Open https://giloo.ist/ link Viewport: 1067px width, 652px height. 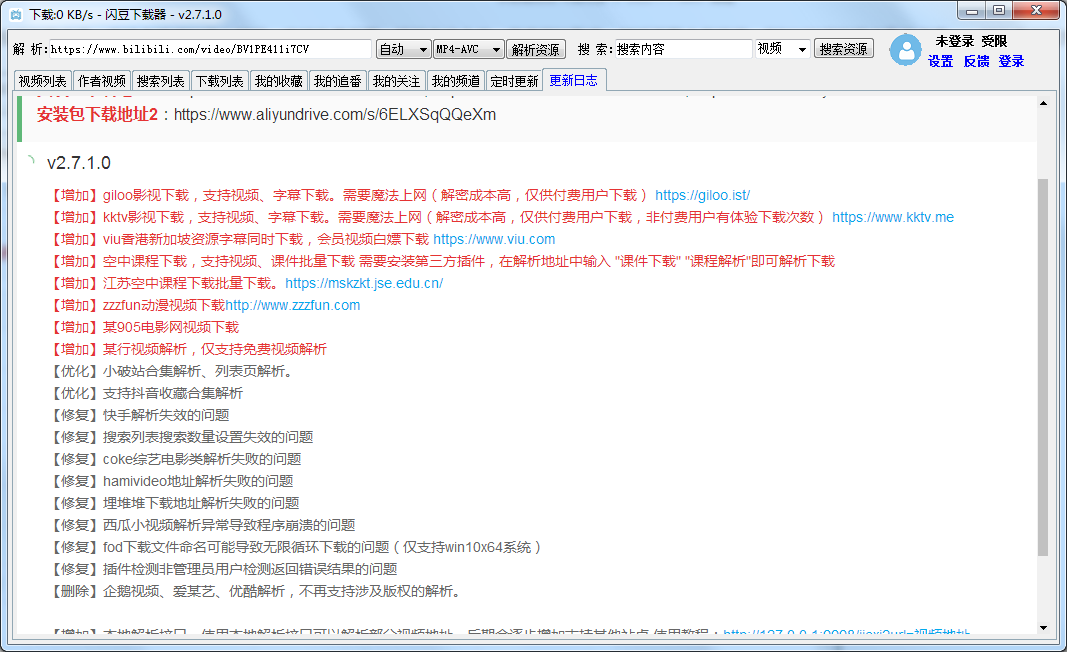pyautogui.click(x=702, y=195)
